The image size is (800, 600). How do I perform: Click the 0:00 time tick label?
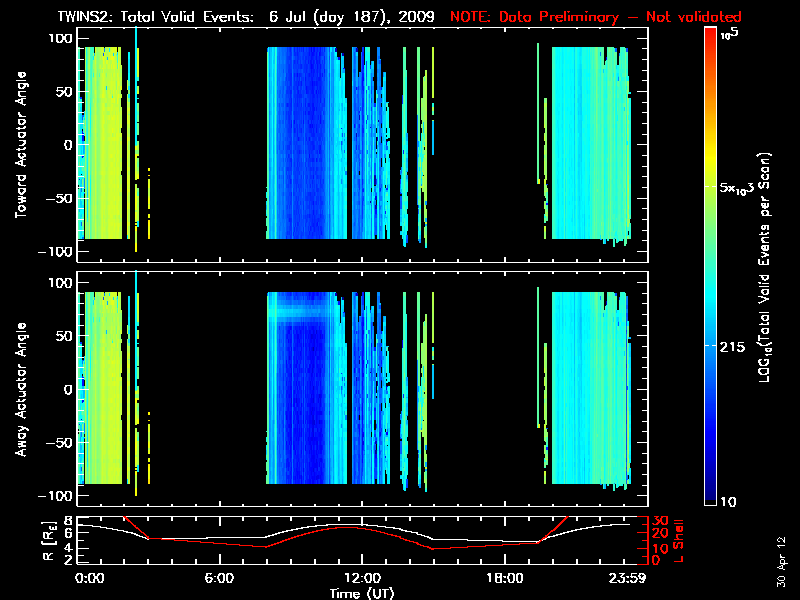(90, 579)
